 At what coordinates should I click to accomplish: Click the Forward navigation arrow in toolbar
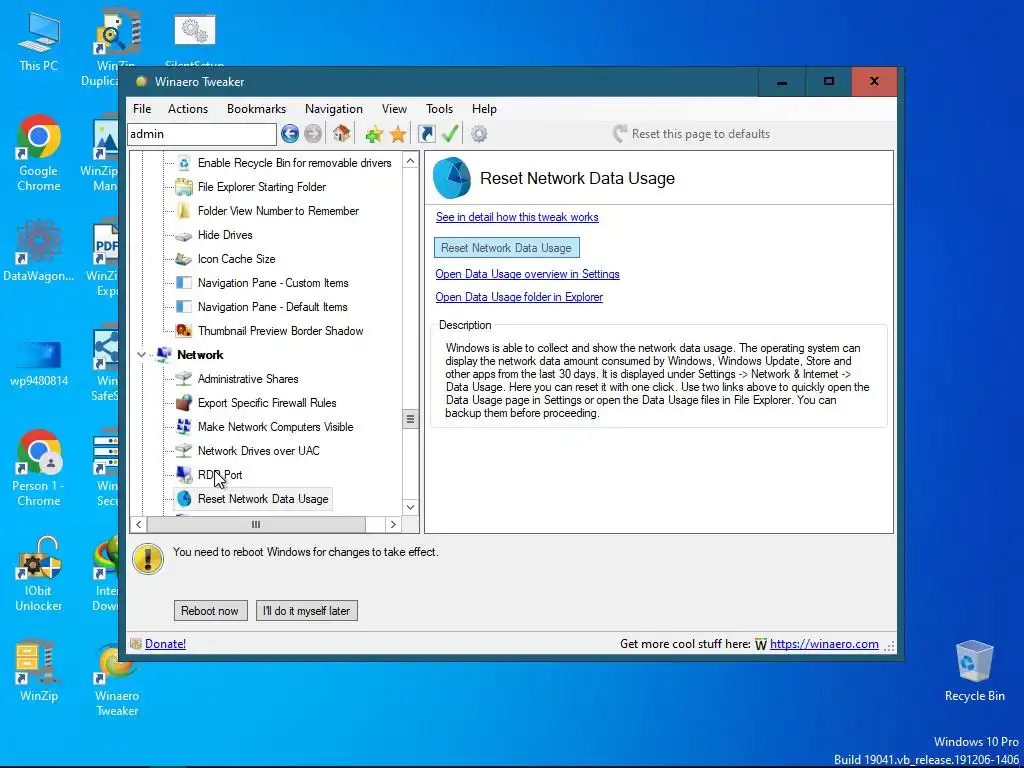tap(313, 134)
